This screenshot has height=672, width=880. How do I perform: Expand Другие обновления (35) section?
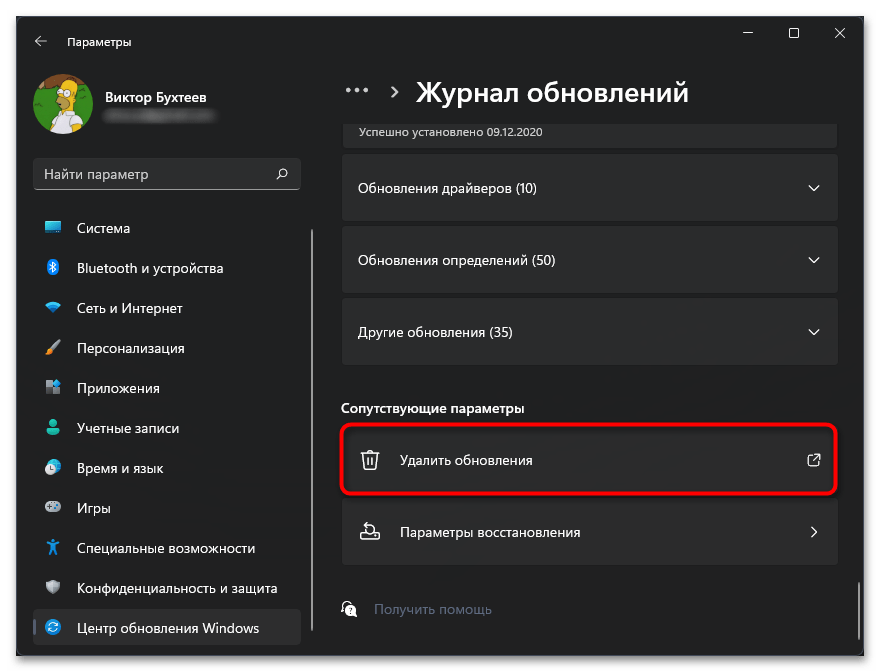pos(814,332)
